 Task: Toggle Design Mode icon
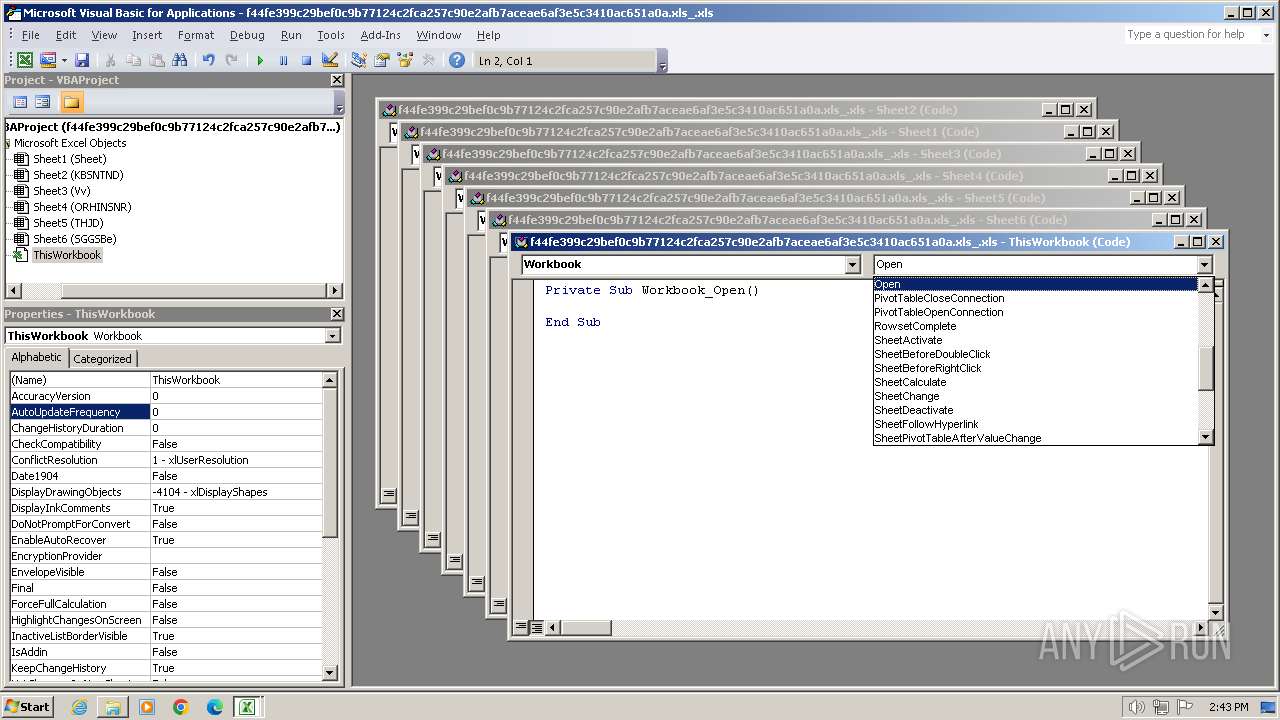coord(329,61)
